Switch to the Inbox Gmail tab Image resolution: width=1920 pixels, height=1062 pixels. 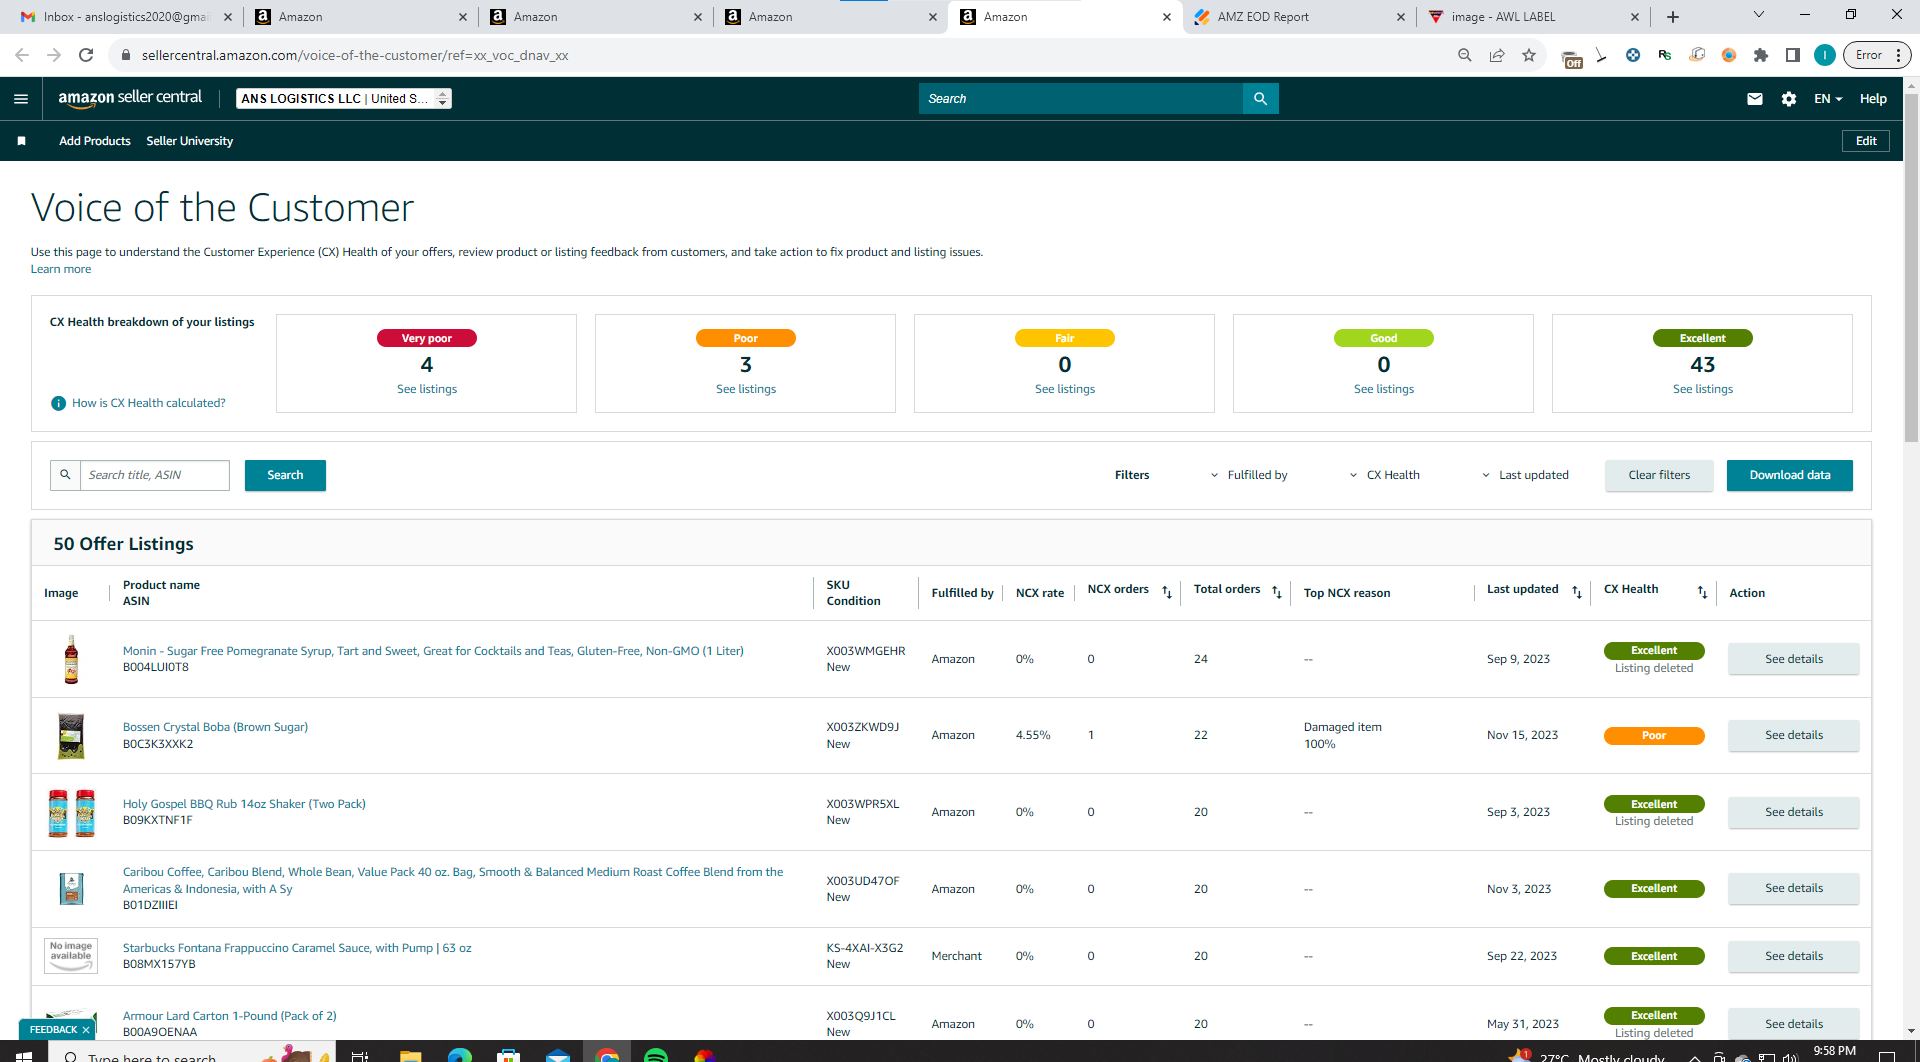tap(126, 17)
